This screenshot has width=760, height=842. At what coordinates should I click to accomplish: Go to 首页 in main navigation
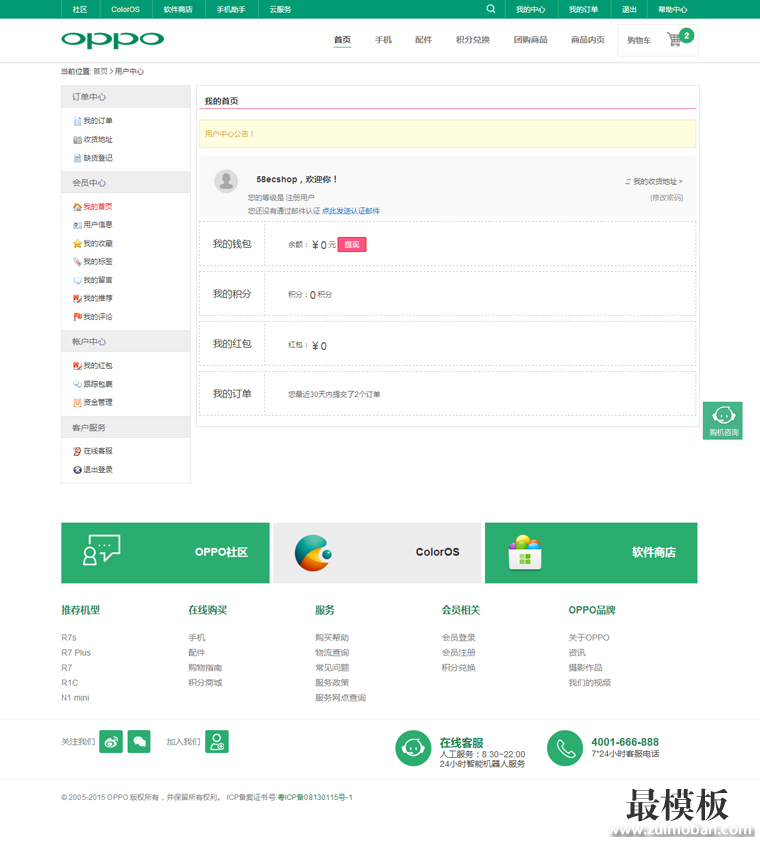(342, 40)
